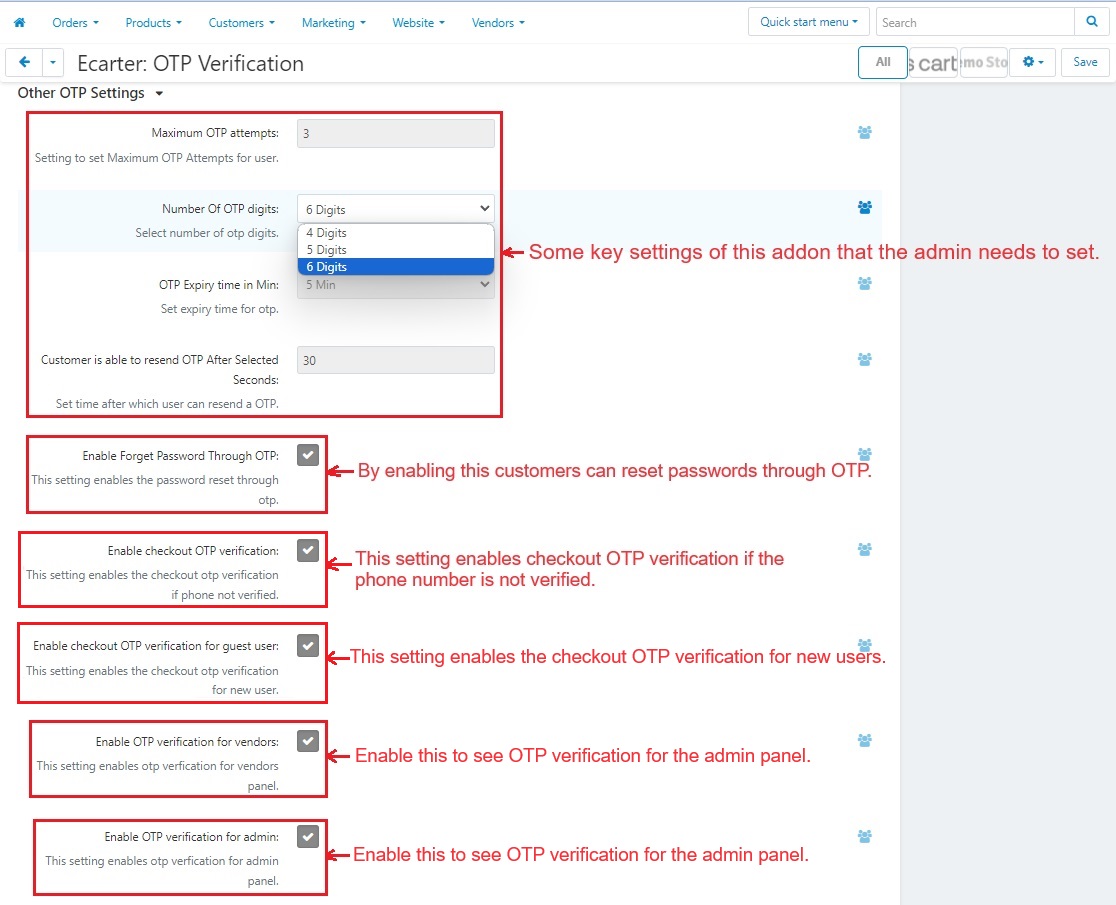The height and width of the screenshot is (905, 1116).
Task: Open the Vendors menu
Action: (498, 23)
